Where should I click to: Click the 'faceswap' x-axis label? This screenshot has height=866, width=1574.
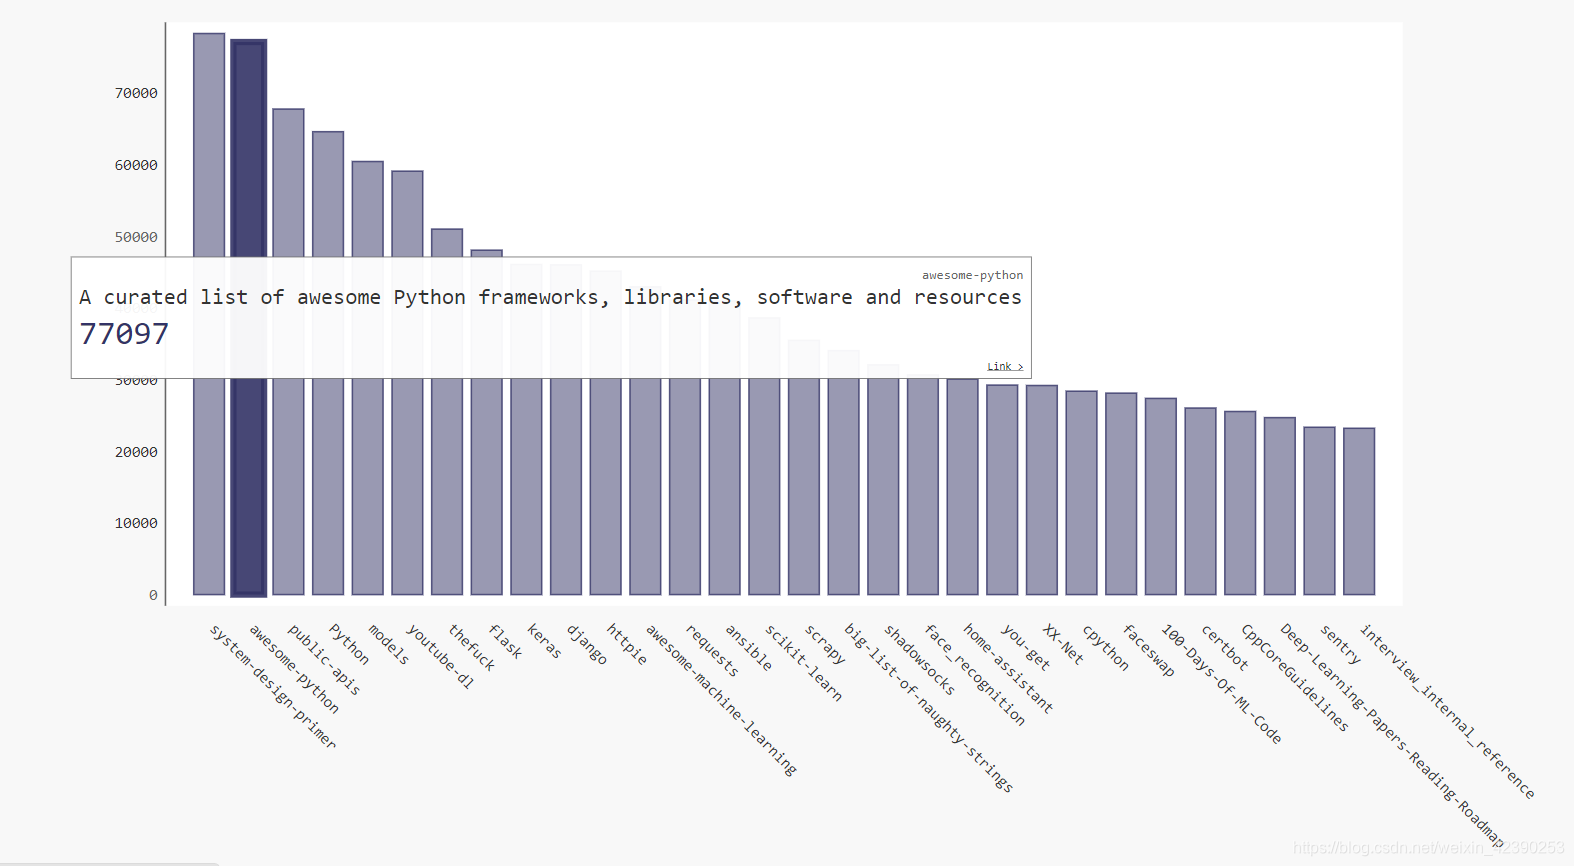tap(1148, 650)
